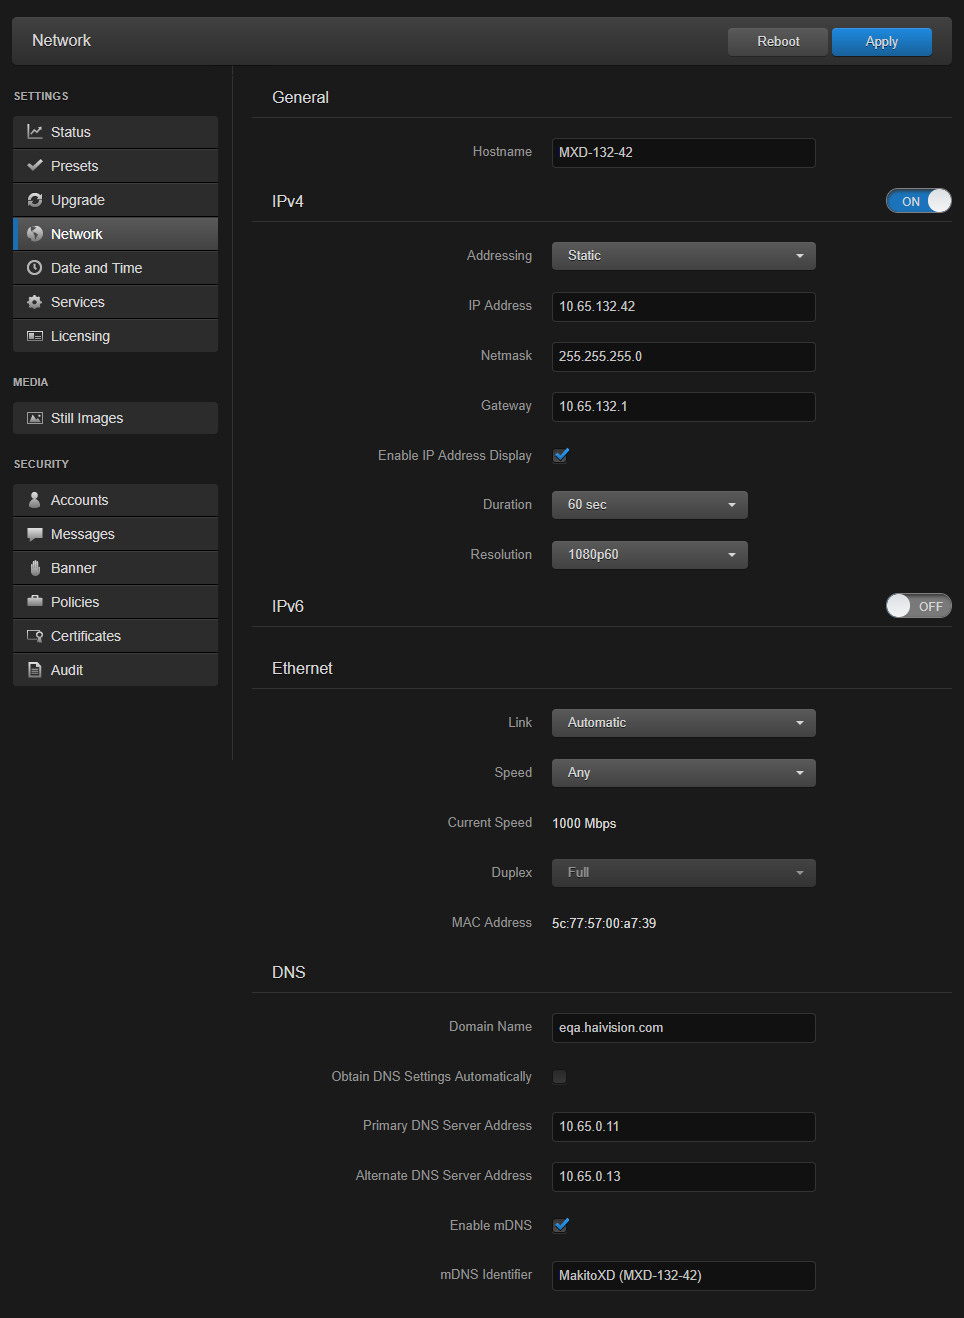This screenshot has width=964, height=1318.
Task: Open the Addressing dropdown showing Static
Action: pos(683,255)
